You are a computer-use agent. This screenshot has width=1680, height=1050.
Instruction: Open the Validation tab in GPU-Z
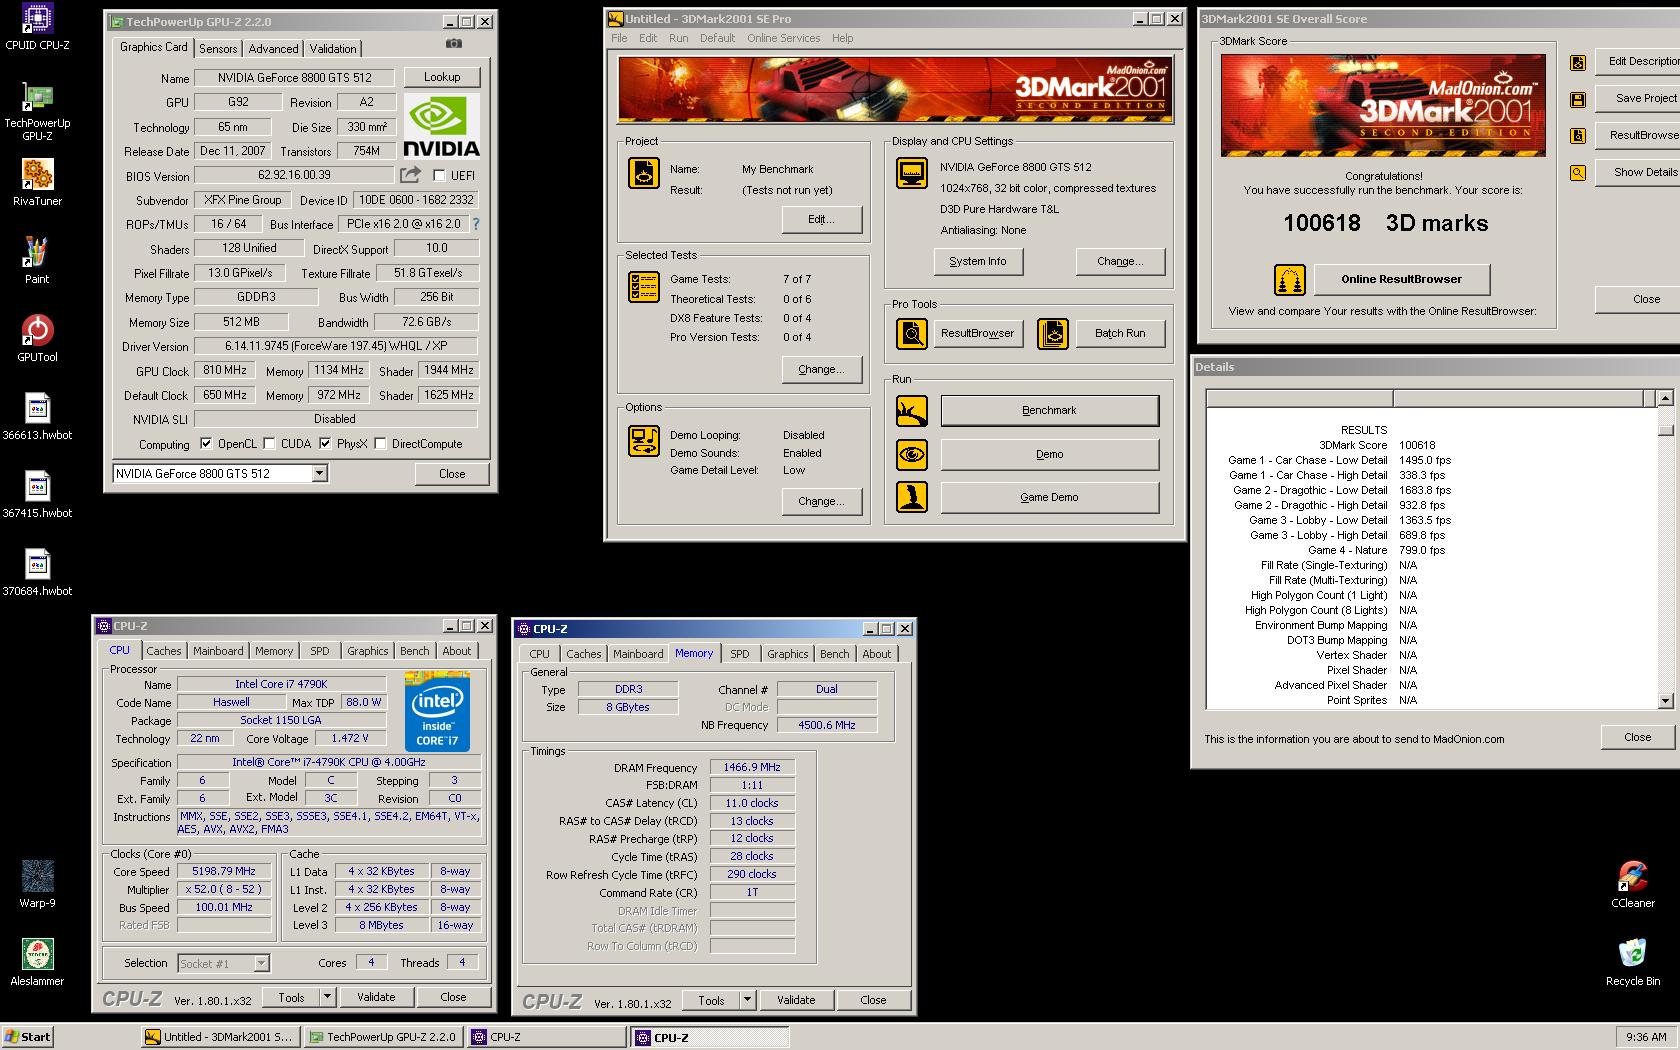coord(333,48)
